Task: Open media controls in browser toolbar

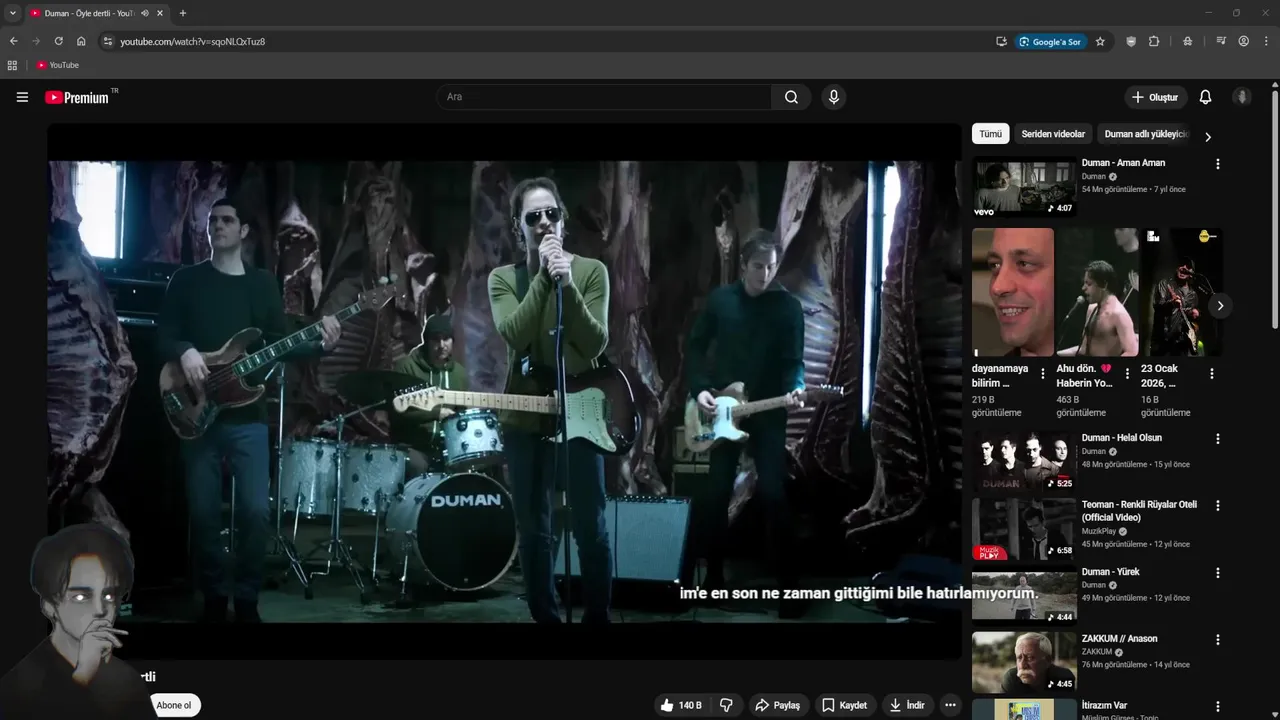Action: point(1221,41)
